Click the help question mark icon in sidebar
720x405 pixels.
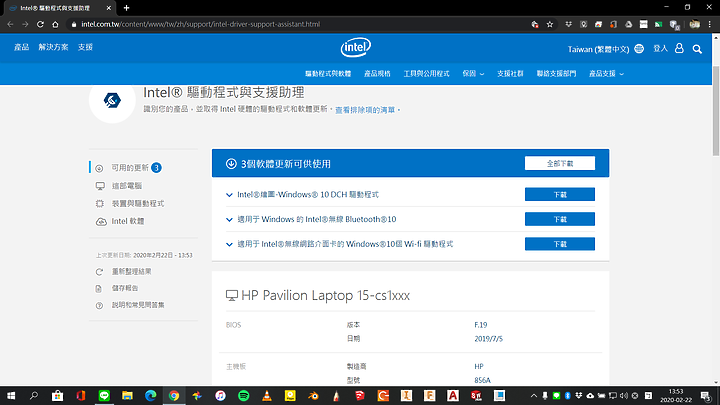(99, 305)
